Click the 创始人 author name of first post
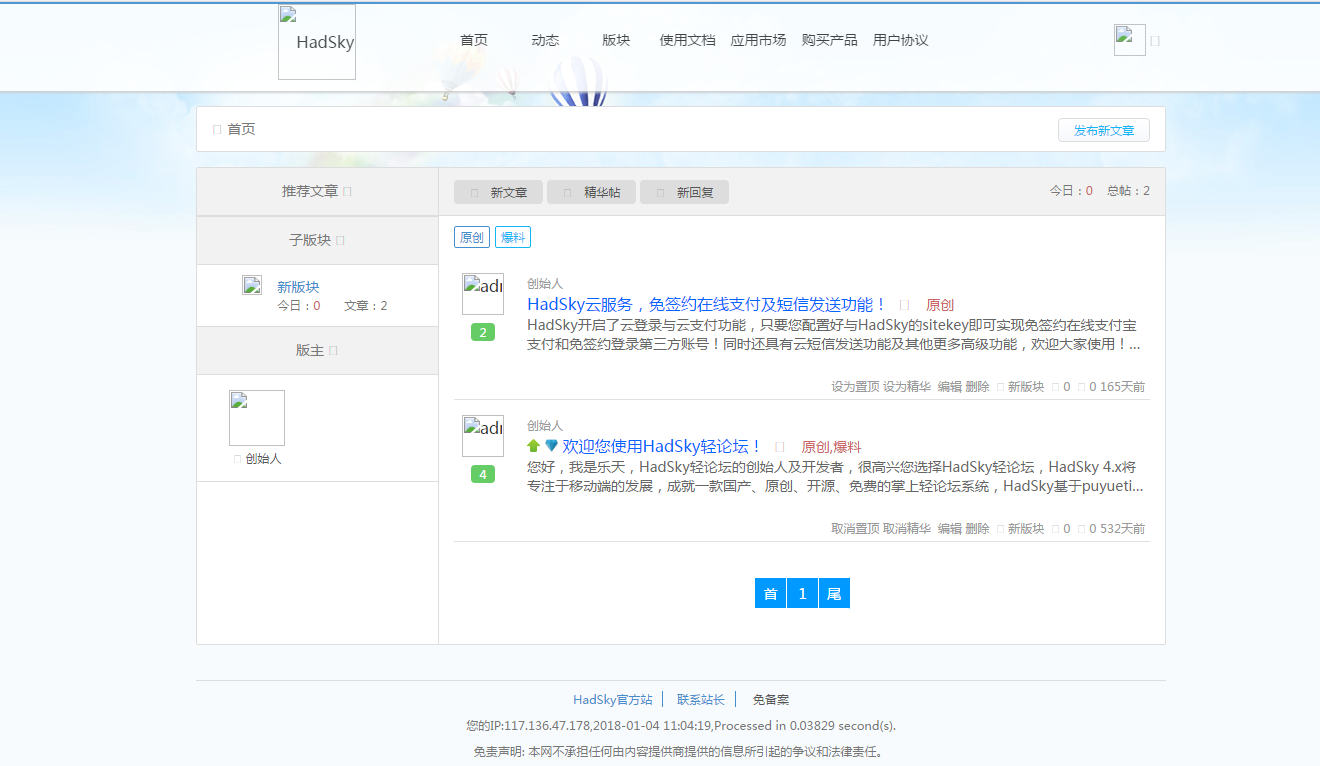The width and height of the screenshot is (1320, 766). pyautogui.click(x=545, y=284)
